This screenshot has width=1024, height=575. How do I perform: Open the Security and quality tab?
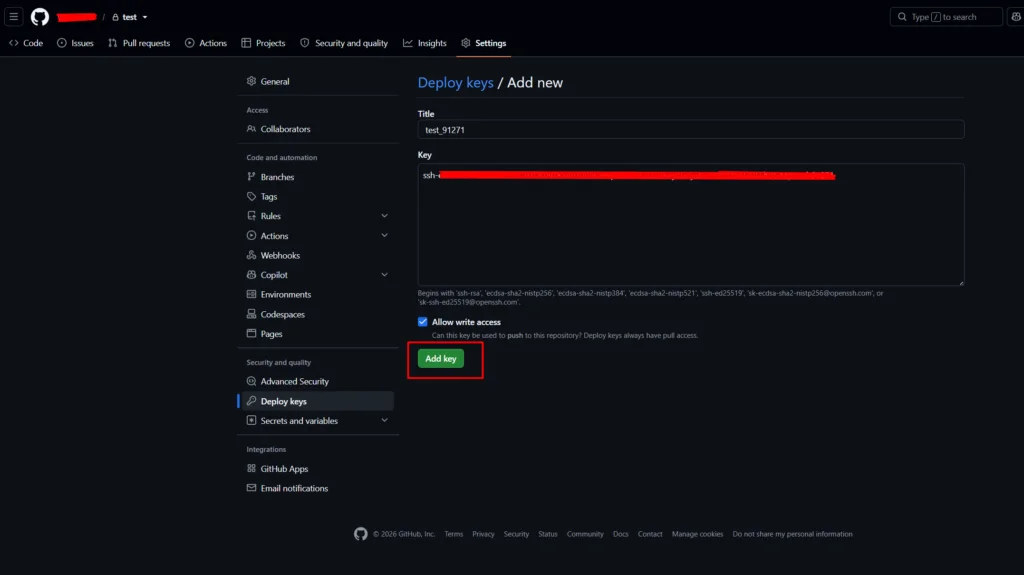tap(344, 43)
